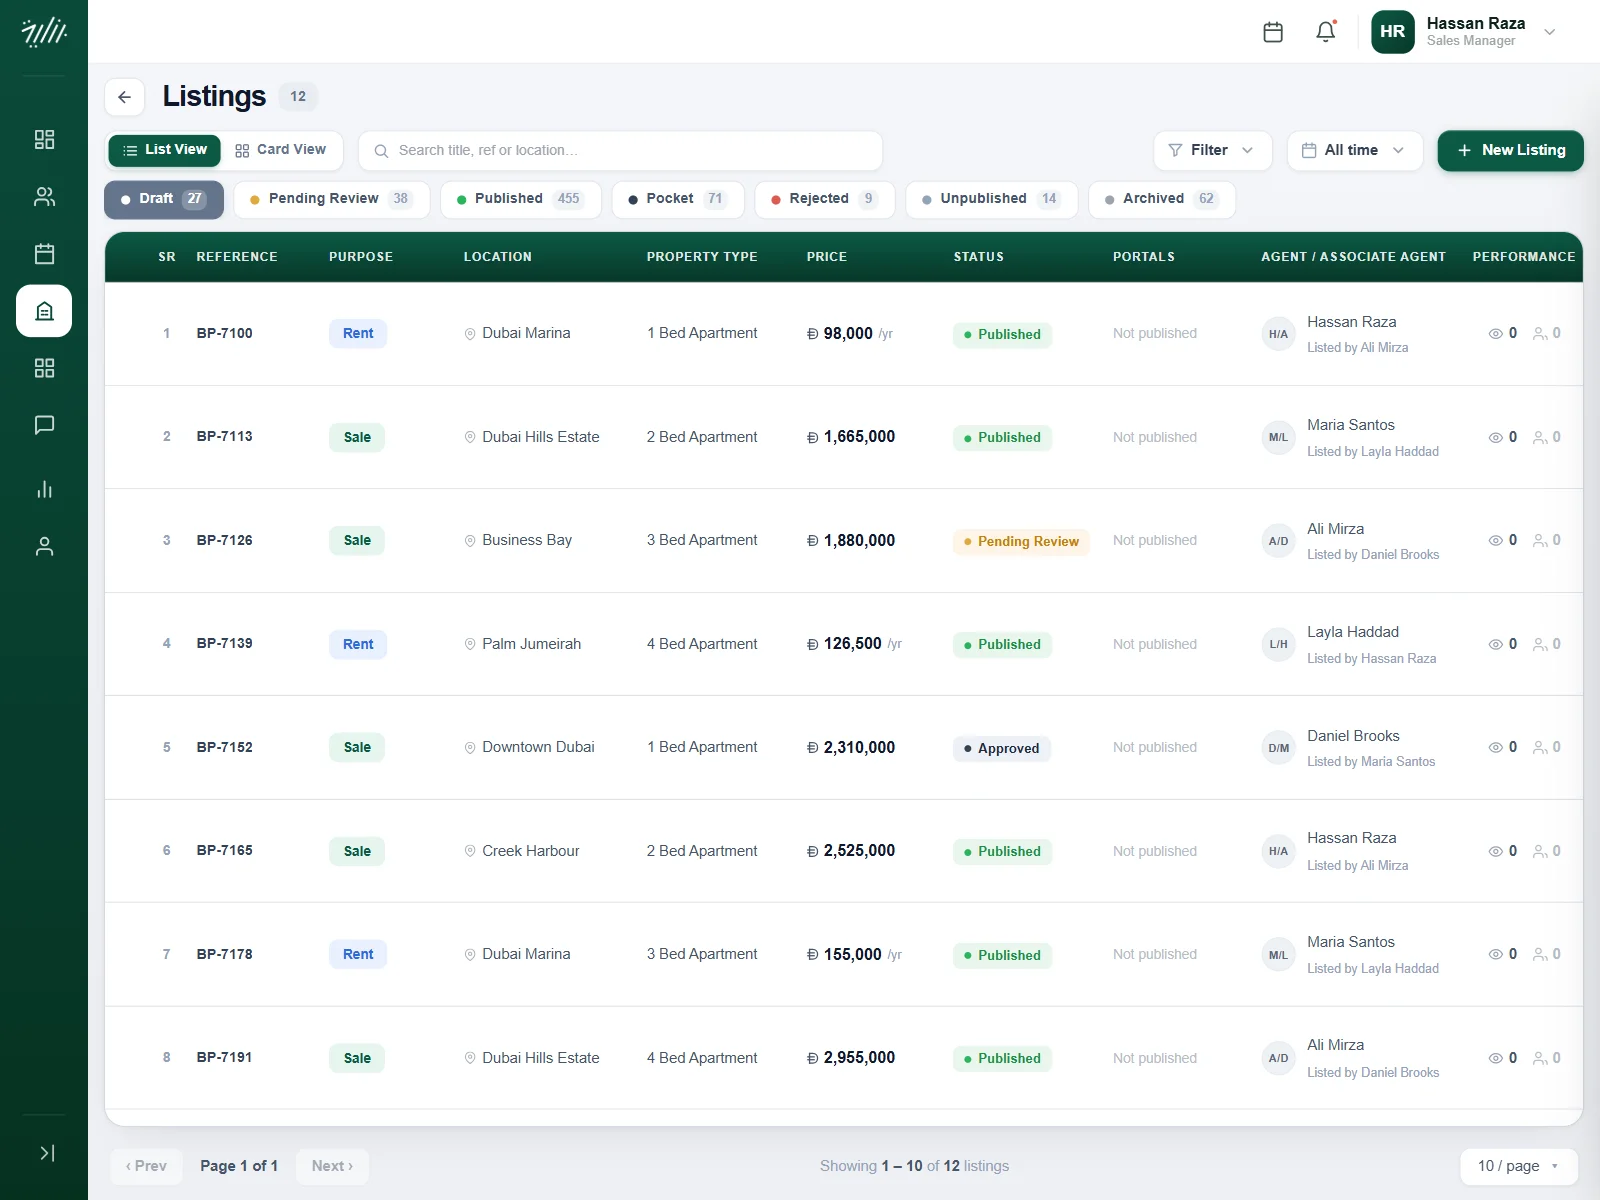The height and width of the screenshot is (1200, 1600).
Task: Open the Filter dropdown
Action: click(1212, 150)
